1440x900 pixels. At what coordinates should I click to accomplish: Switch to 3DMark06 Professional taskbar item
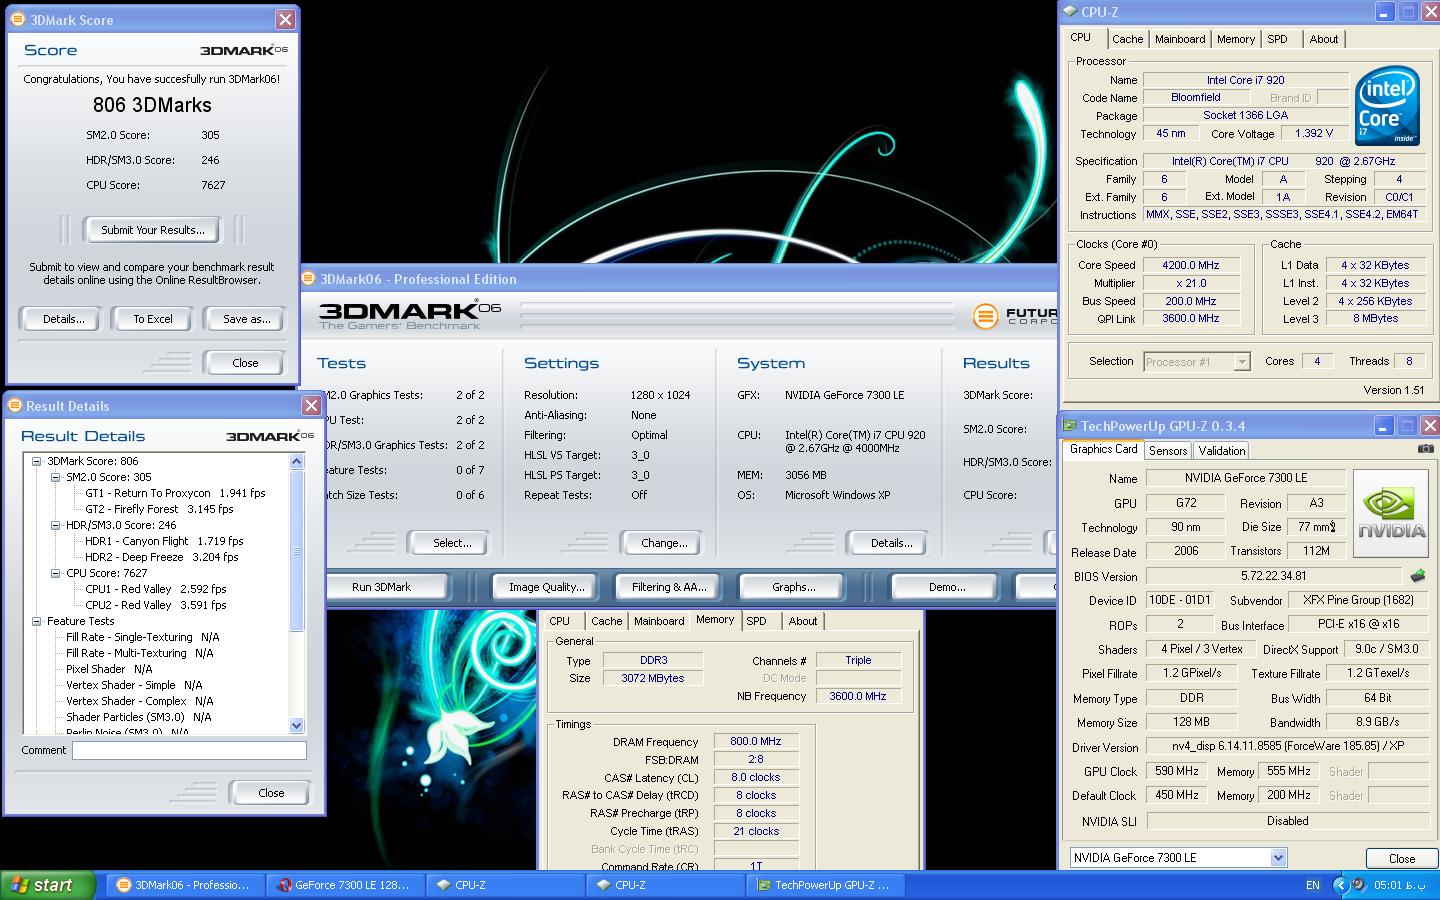[x=186, y=885]
